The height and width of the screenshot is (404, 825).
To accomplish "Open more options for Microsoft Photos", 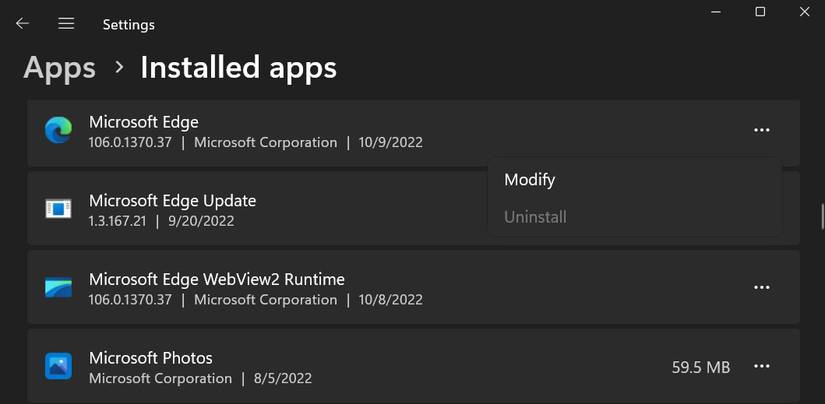I will (762, 367).
